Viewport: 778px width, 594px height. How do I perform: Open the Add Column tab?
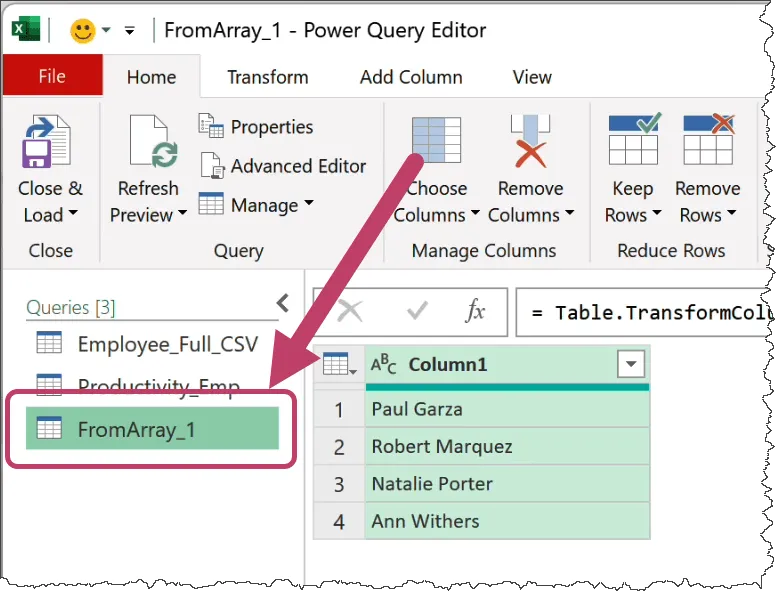tap(411, 77)
